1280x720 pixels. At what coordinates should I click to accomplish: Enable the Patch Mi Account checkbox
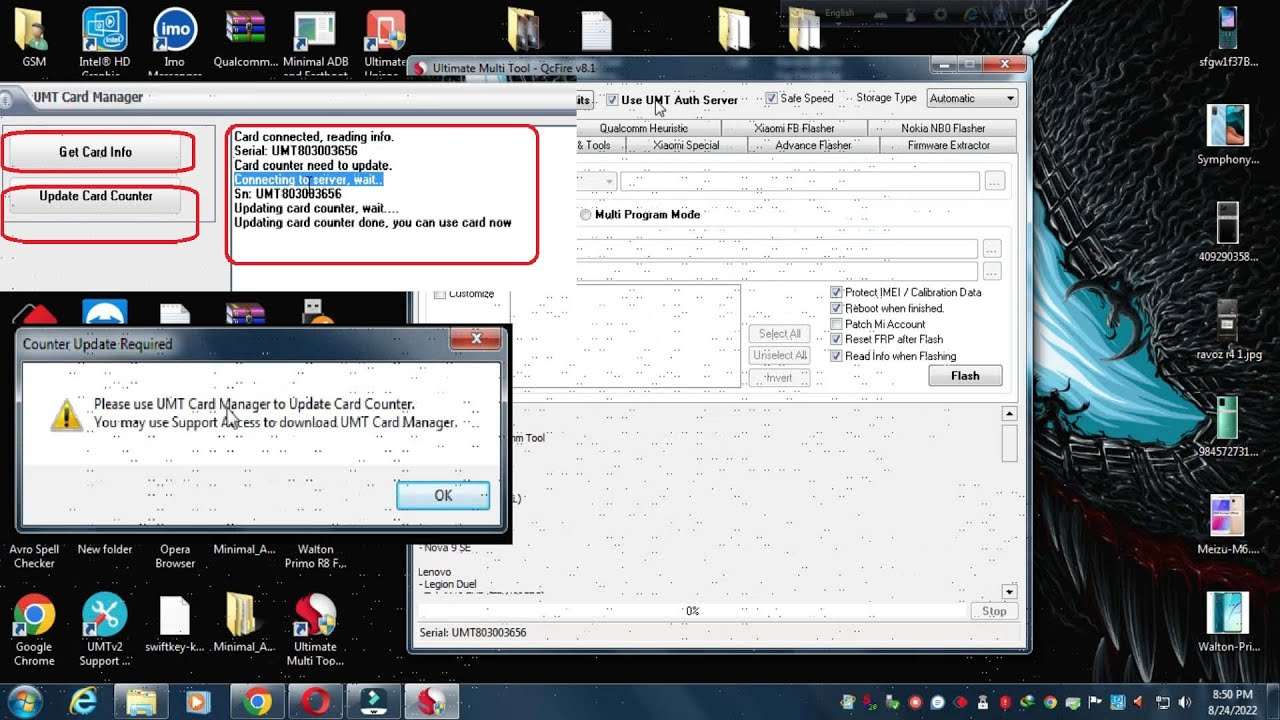point(837,324)
